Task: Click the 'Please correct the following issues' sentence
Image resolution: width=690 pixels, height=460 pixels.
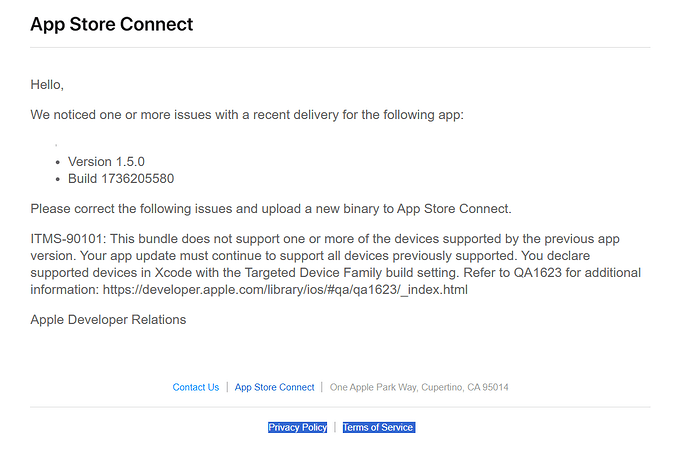Action: click(x=271, y=209)
